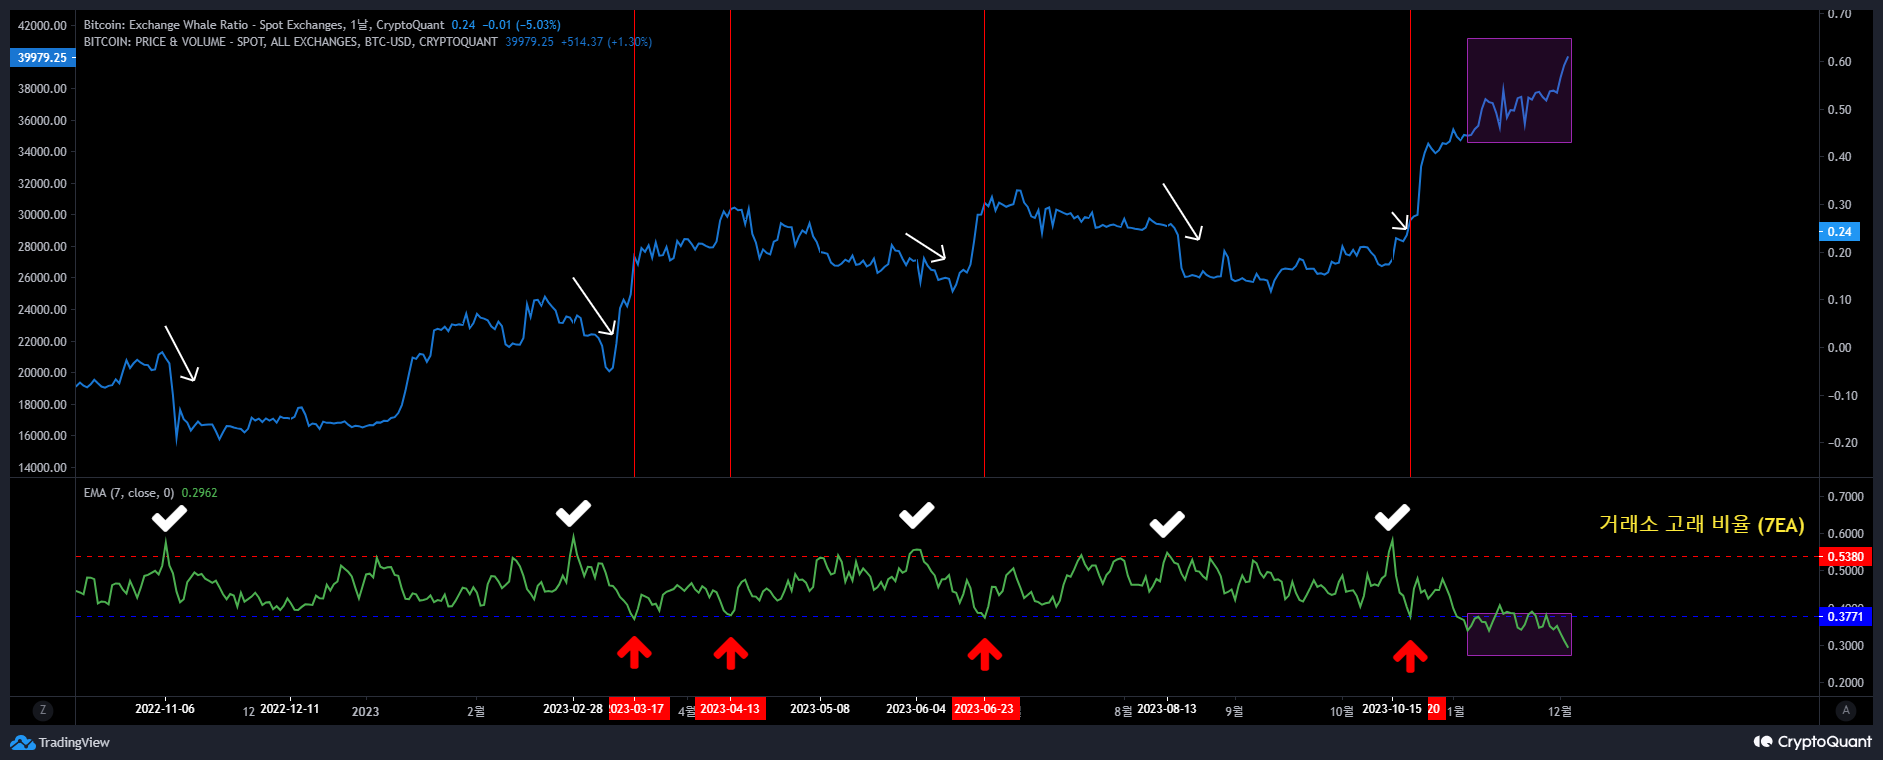
Task: Toggle the "A" auto-scale button
Action: click(x=1845, y=710)
